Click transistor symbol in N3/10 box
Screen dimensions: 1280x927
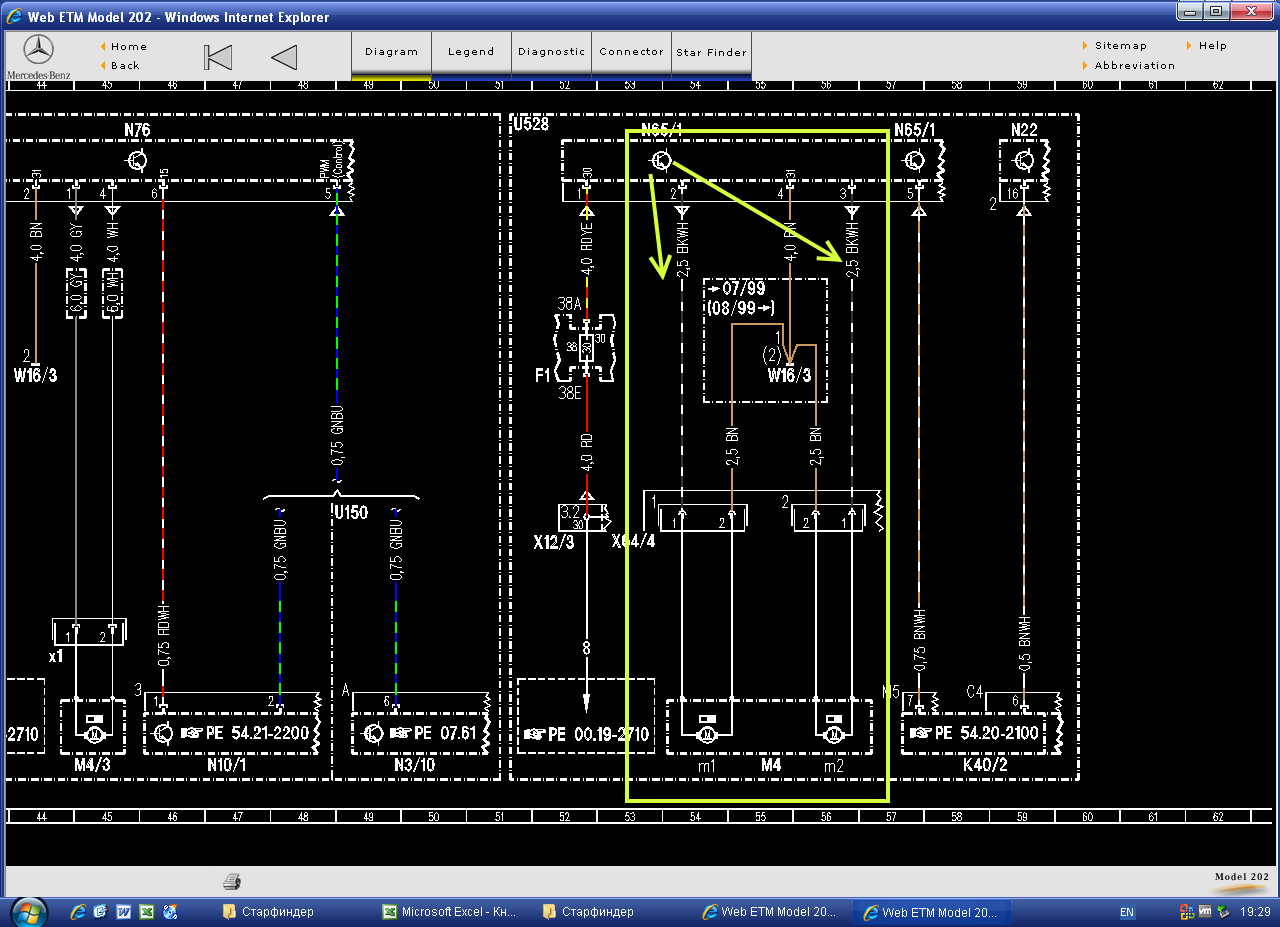[374, 734]
